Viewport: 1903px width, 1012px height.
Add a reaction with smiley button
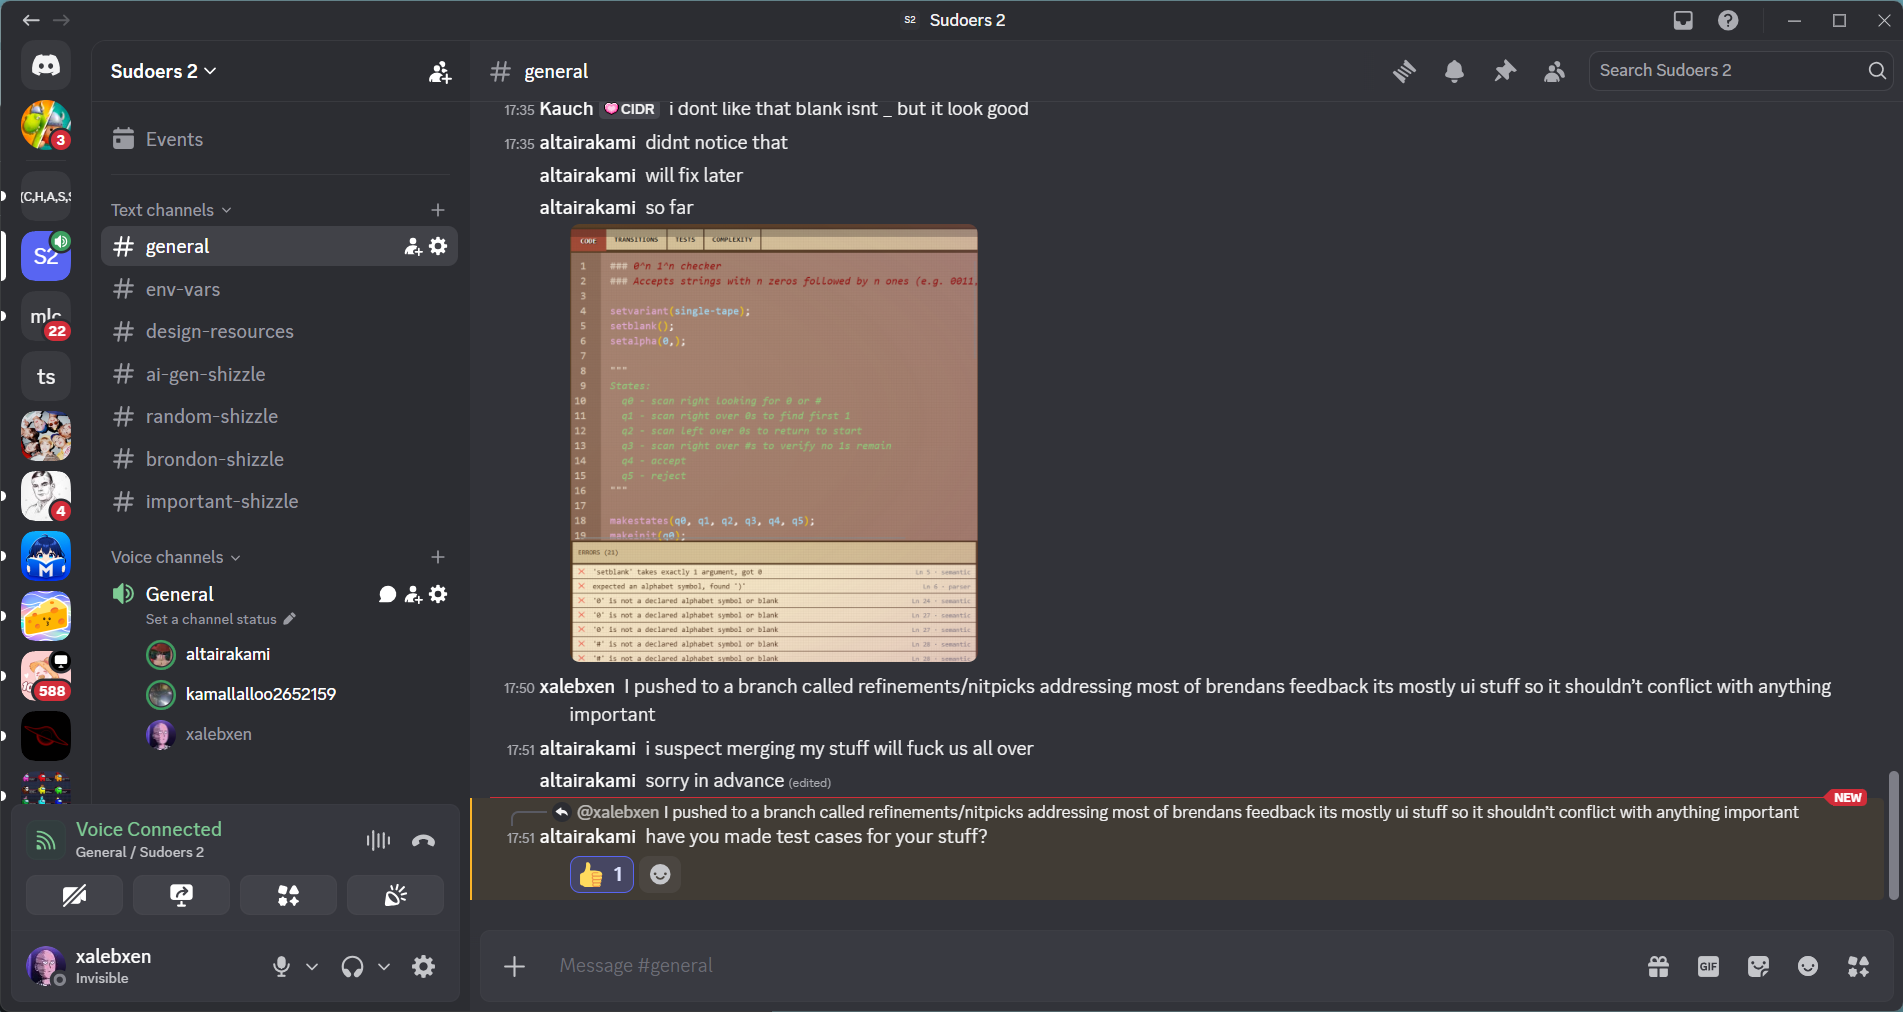pos(660,875)
